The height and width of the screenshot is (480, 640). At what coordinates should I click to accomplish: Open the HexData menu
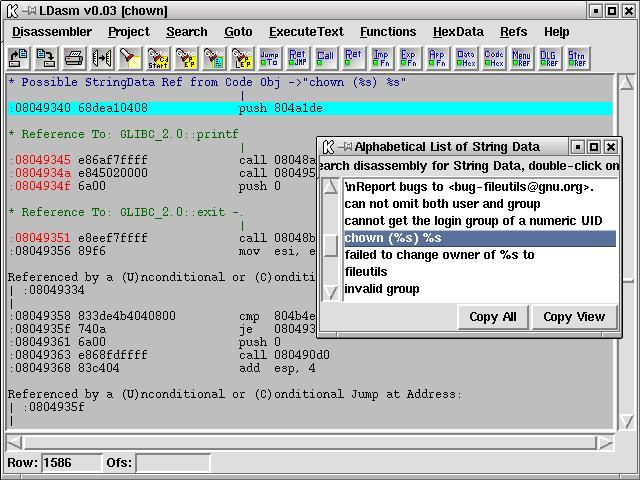click(458, 32)
